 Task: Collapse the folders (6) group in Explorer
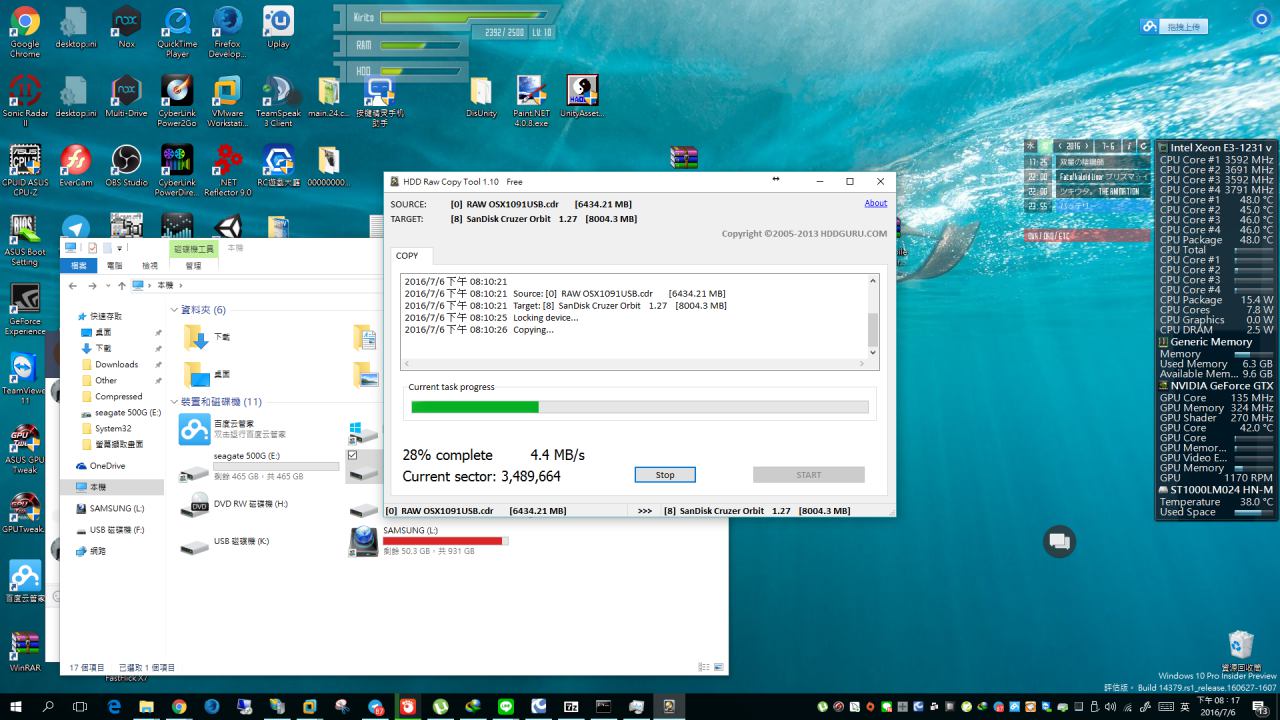point(174,311)
